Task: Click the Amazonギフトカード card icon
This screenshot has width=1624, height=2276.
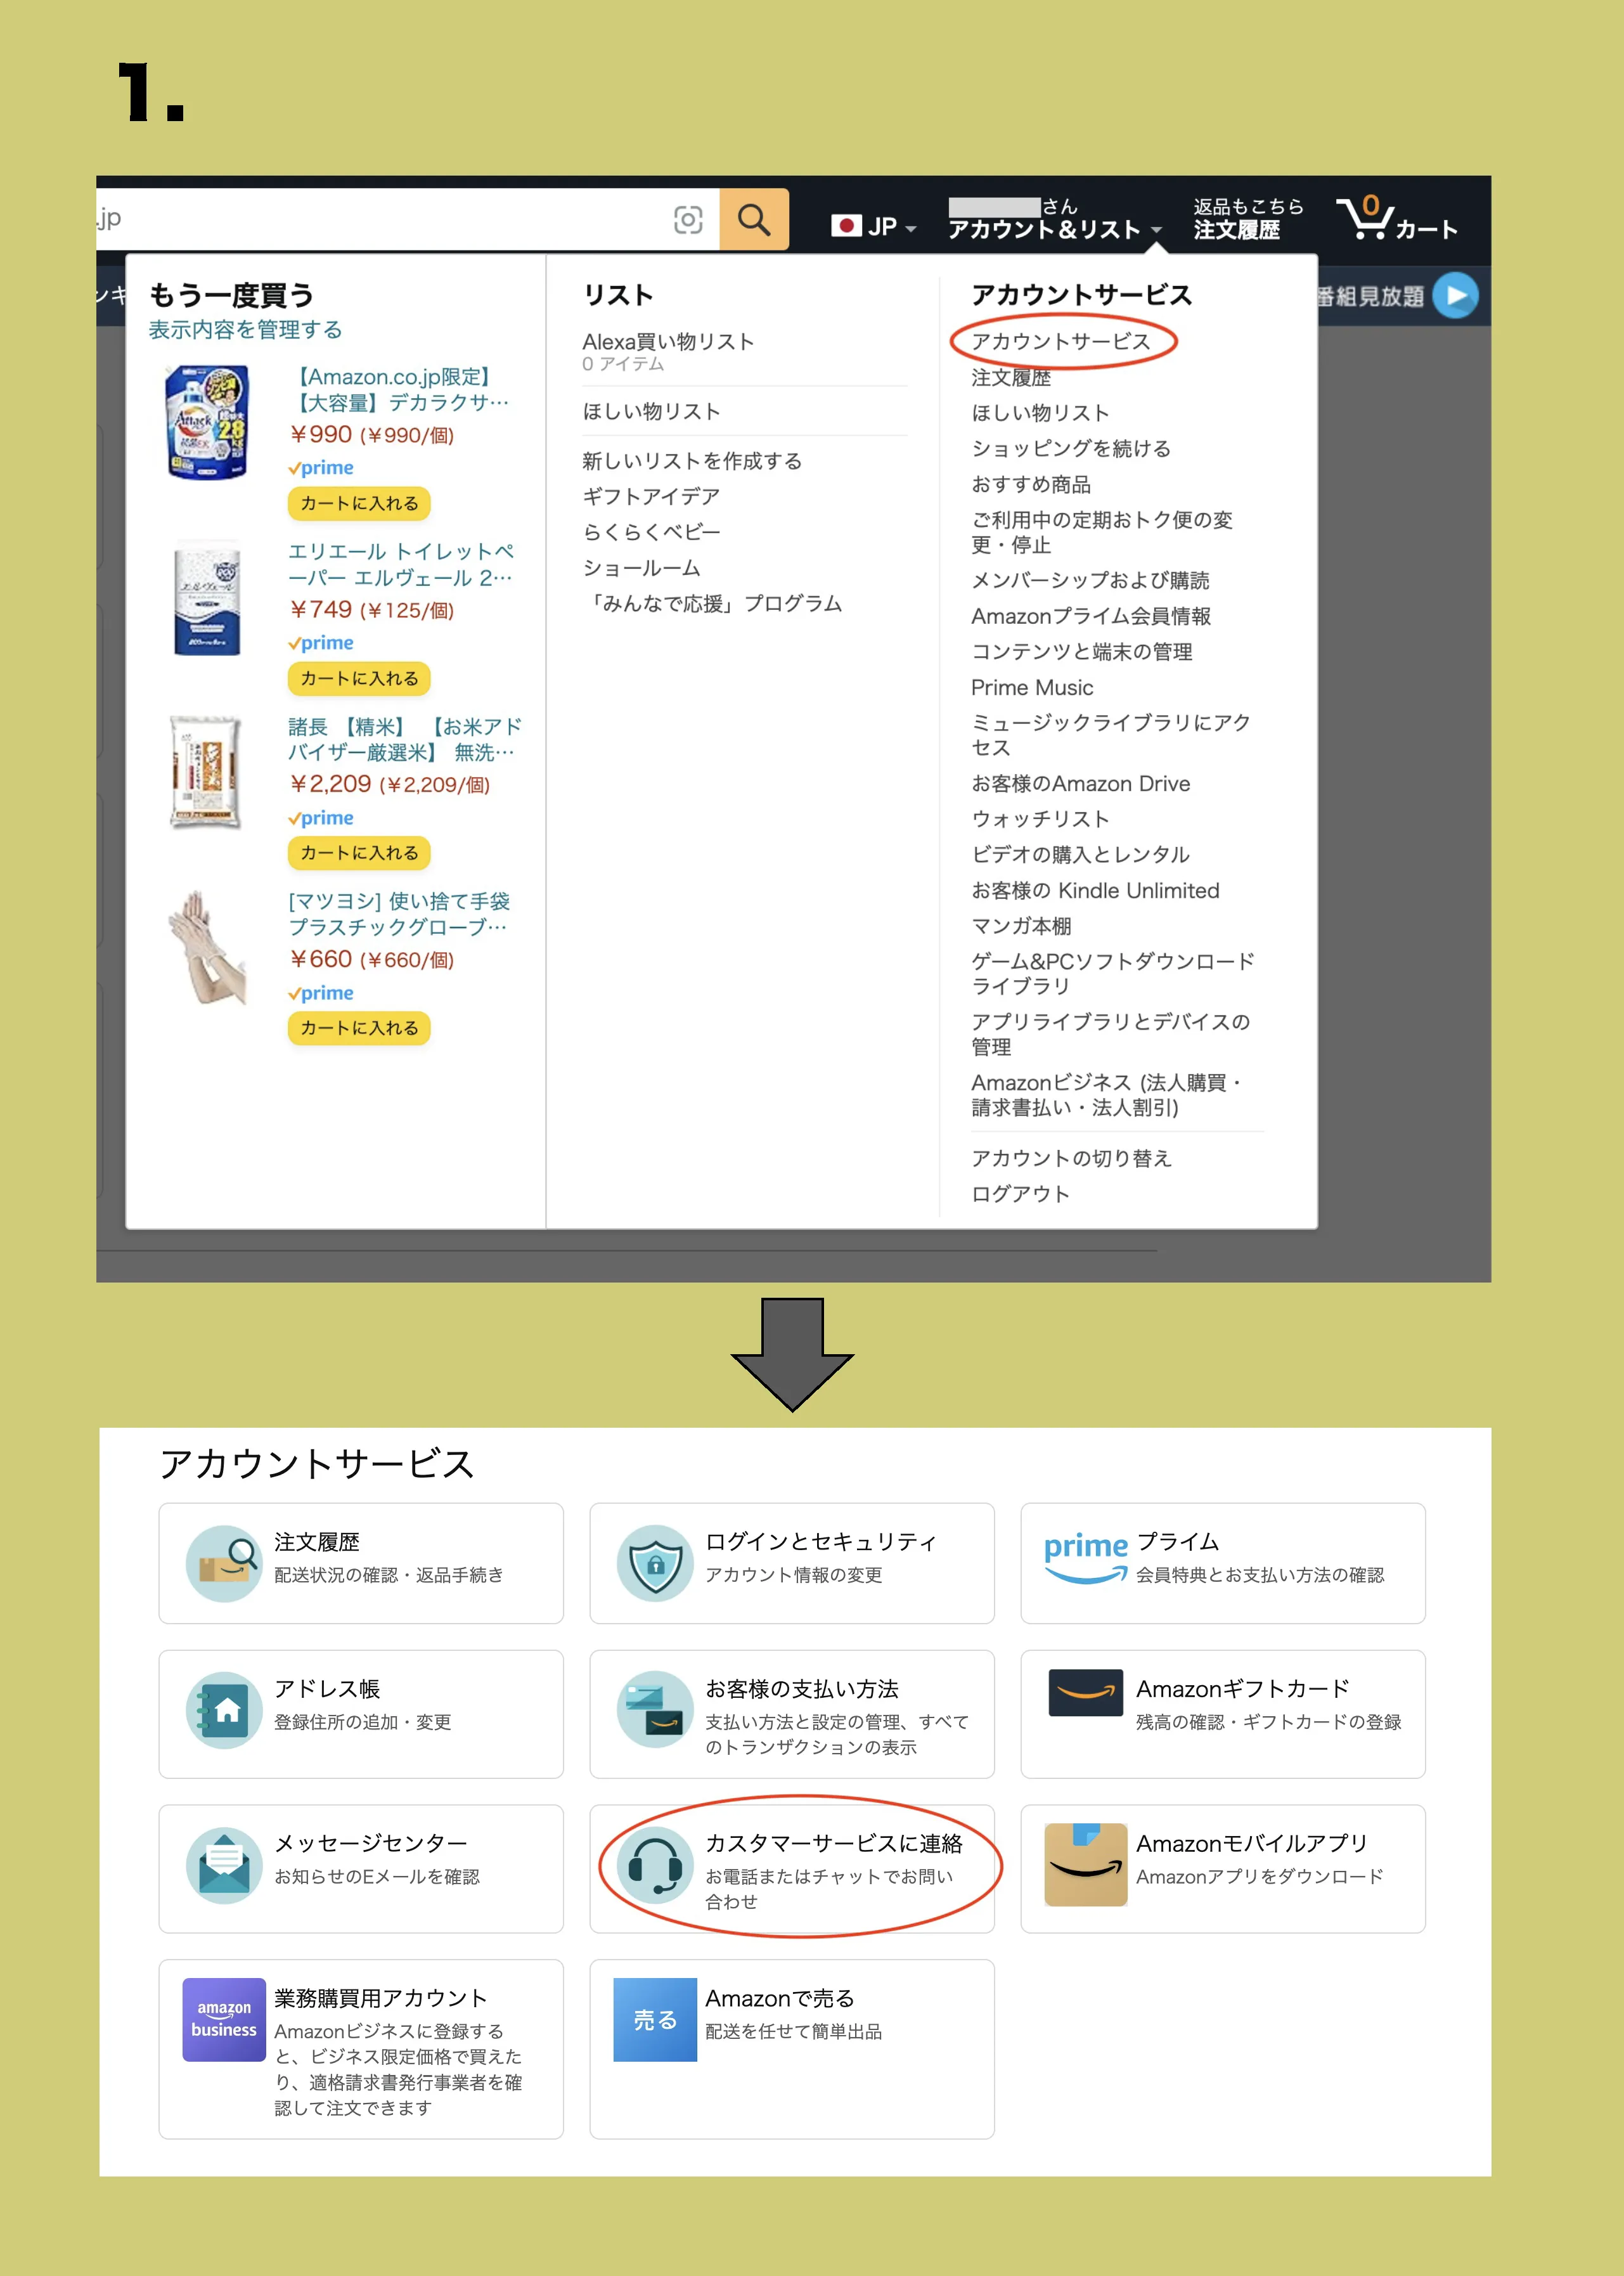Action: (1086, 1692)
